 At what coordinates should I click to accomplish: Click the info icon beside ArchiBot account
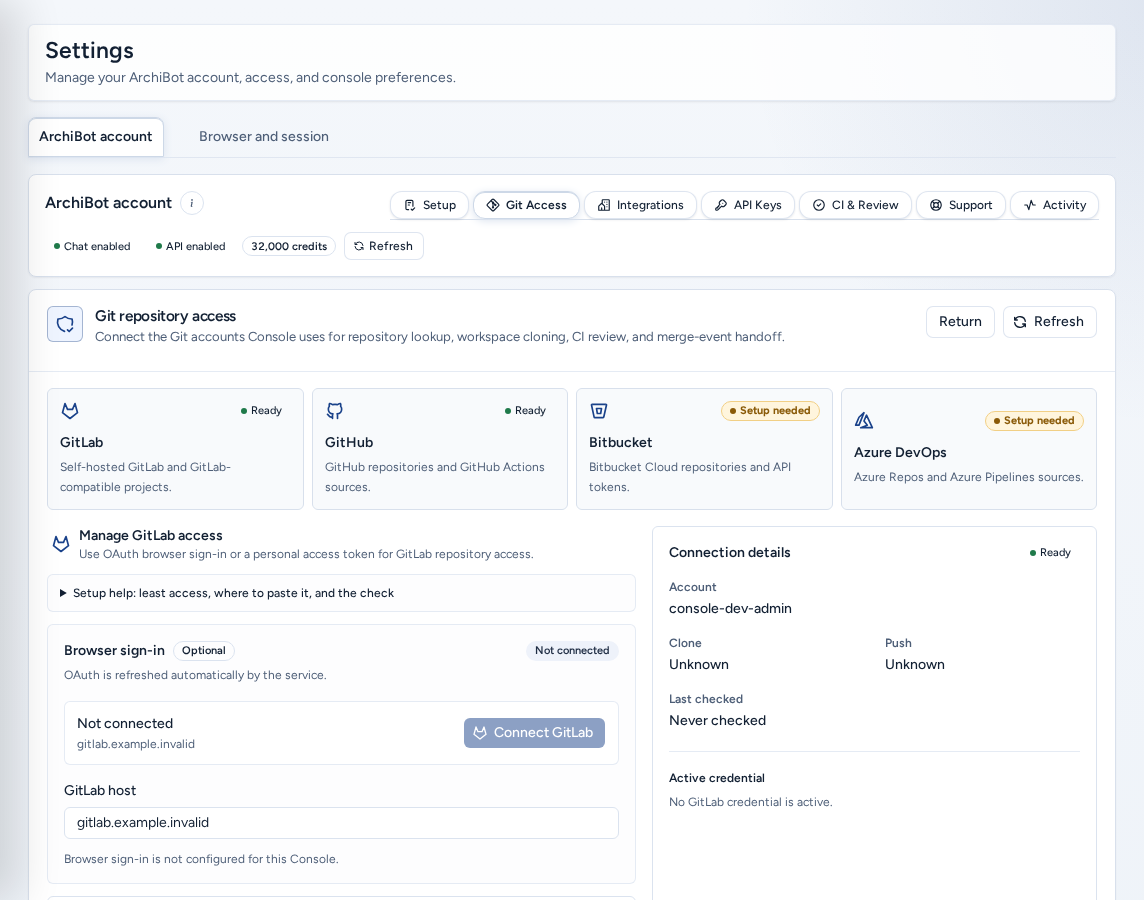click(192, 203)
